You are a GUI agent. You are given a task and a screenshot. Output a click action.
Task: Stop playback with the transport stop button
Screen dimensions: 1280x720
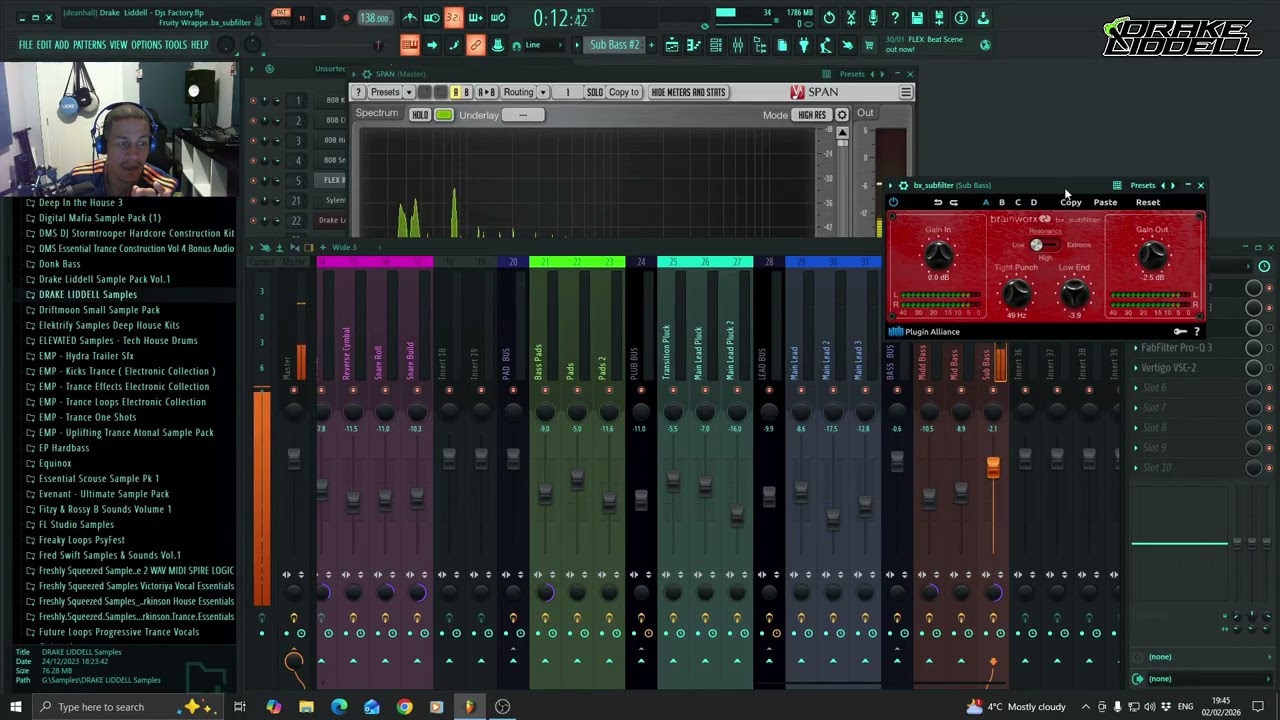point(323,18)
